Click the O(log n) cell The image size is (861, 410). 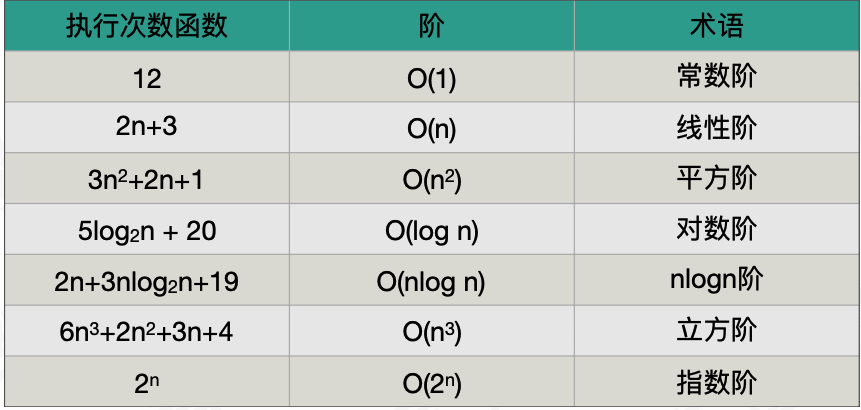(432, 229)
